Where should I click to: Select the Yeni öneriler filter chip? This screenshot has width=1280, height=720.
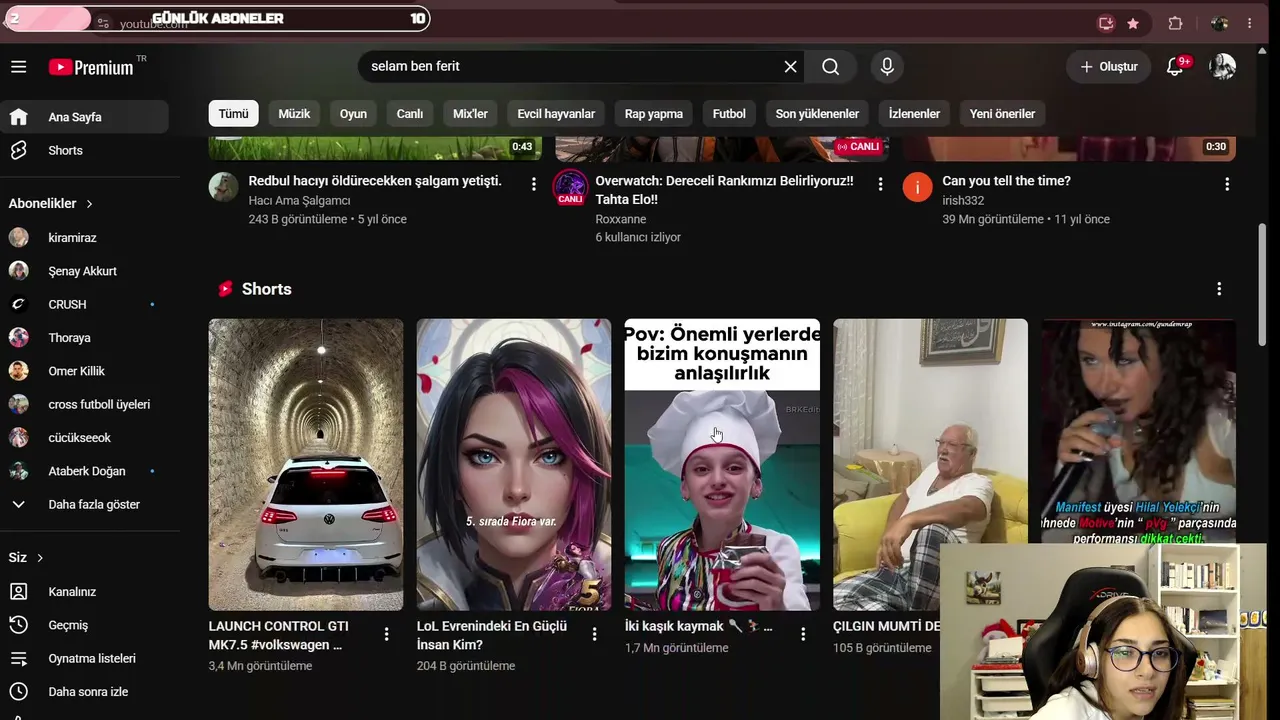pyautogui.click(x=1002, y=114)
